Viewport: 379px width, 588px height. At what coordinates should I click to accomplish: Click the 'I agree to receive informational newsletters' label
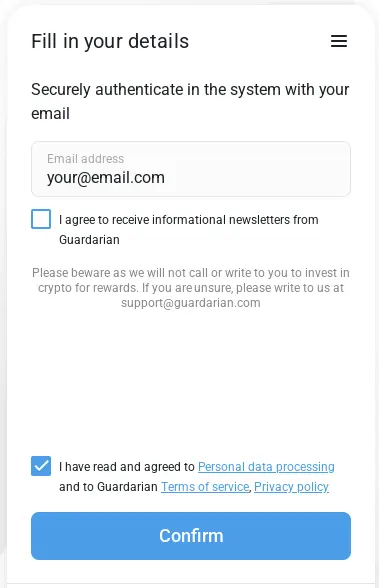point(189,229)
